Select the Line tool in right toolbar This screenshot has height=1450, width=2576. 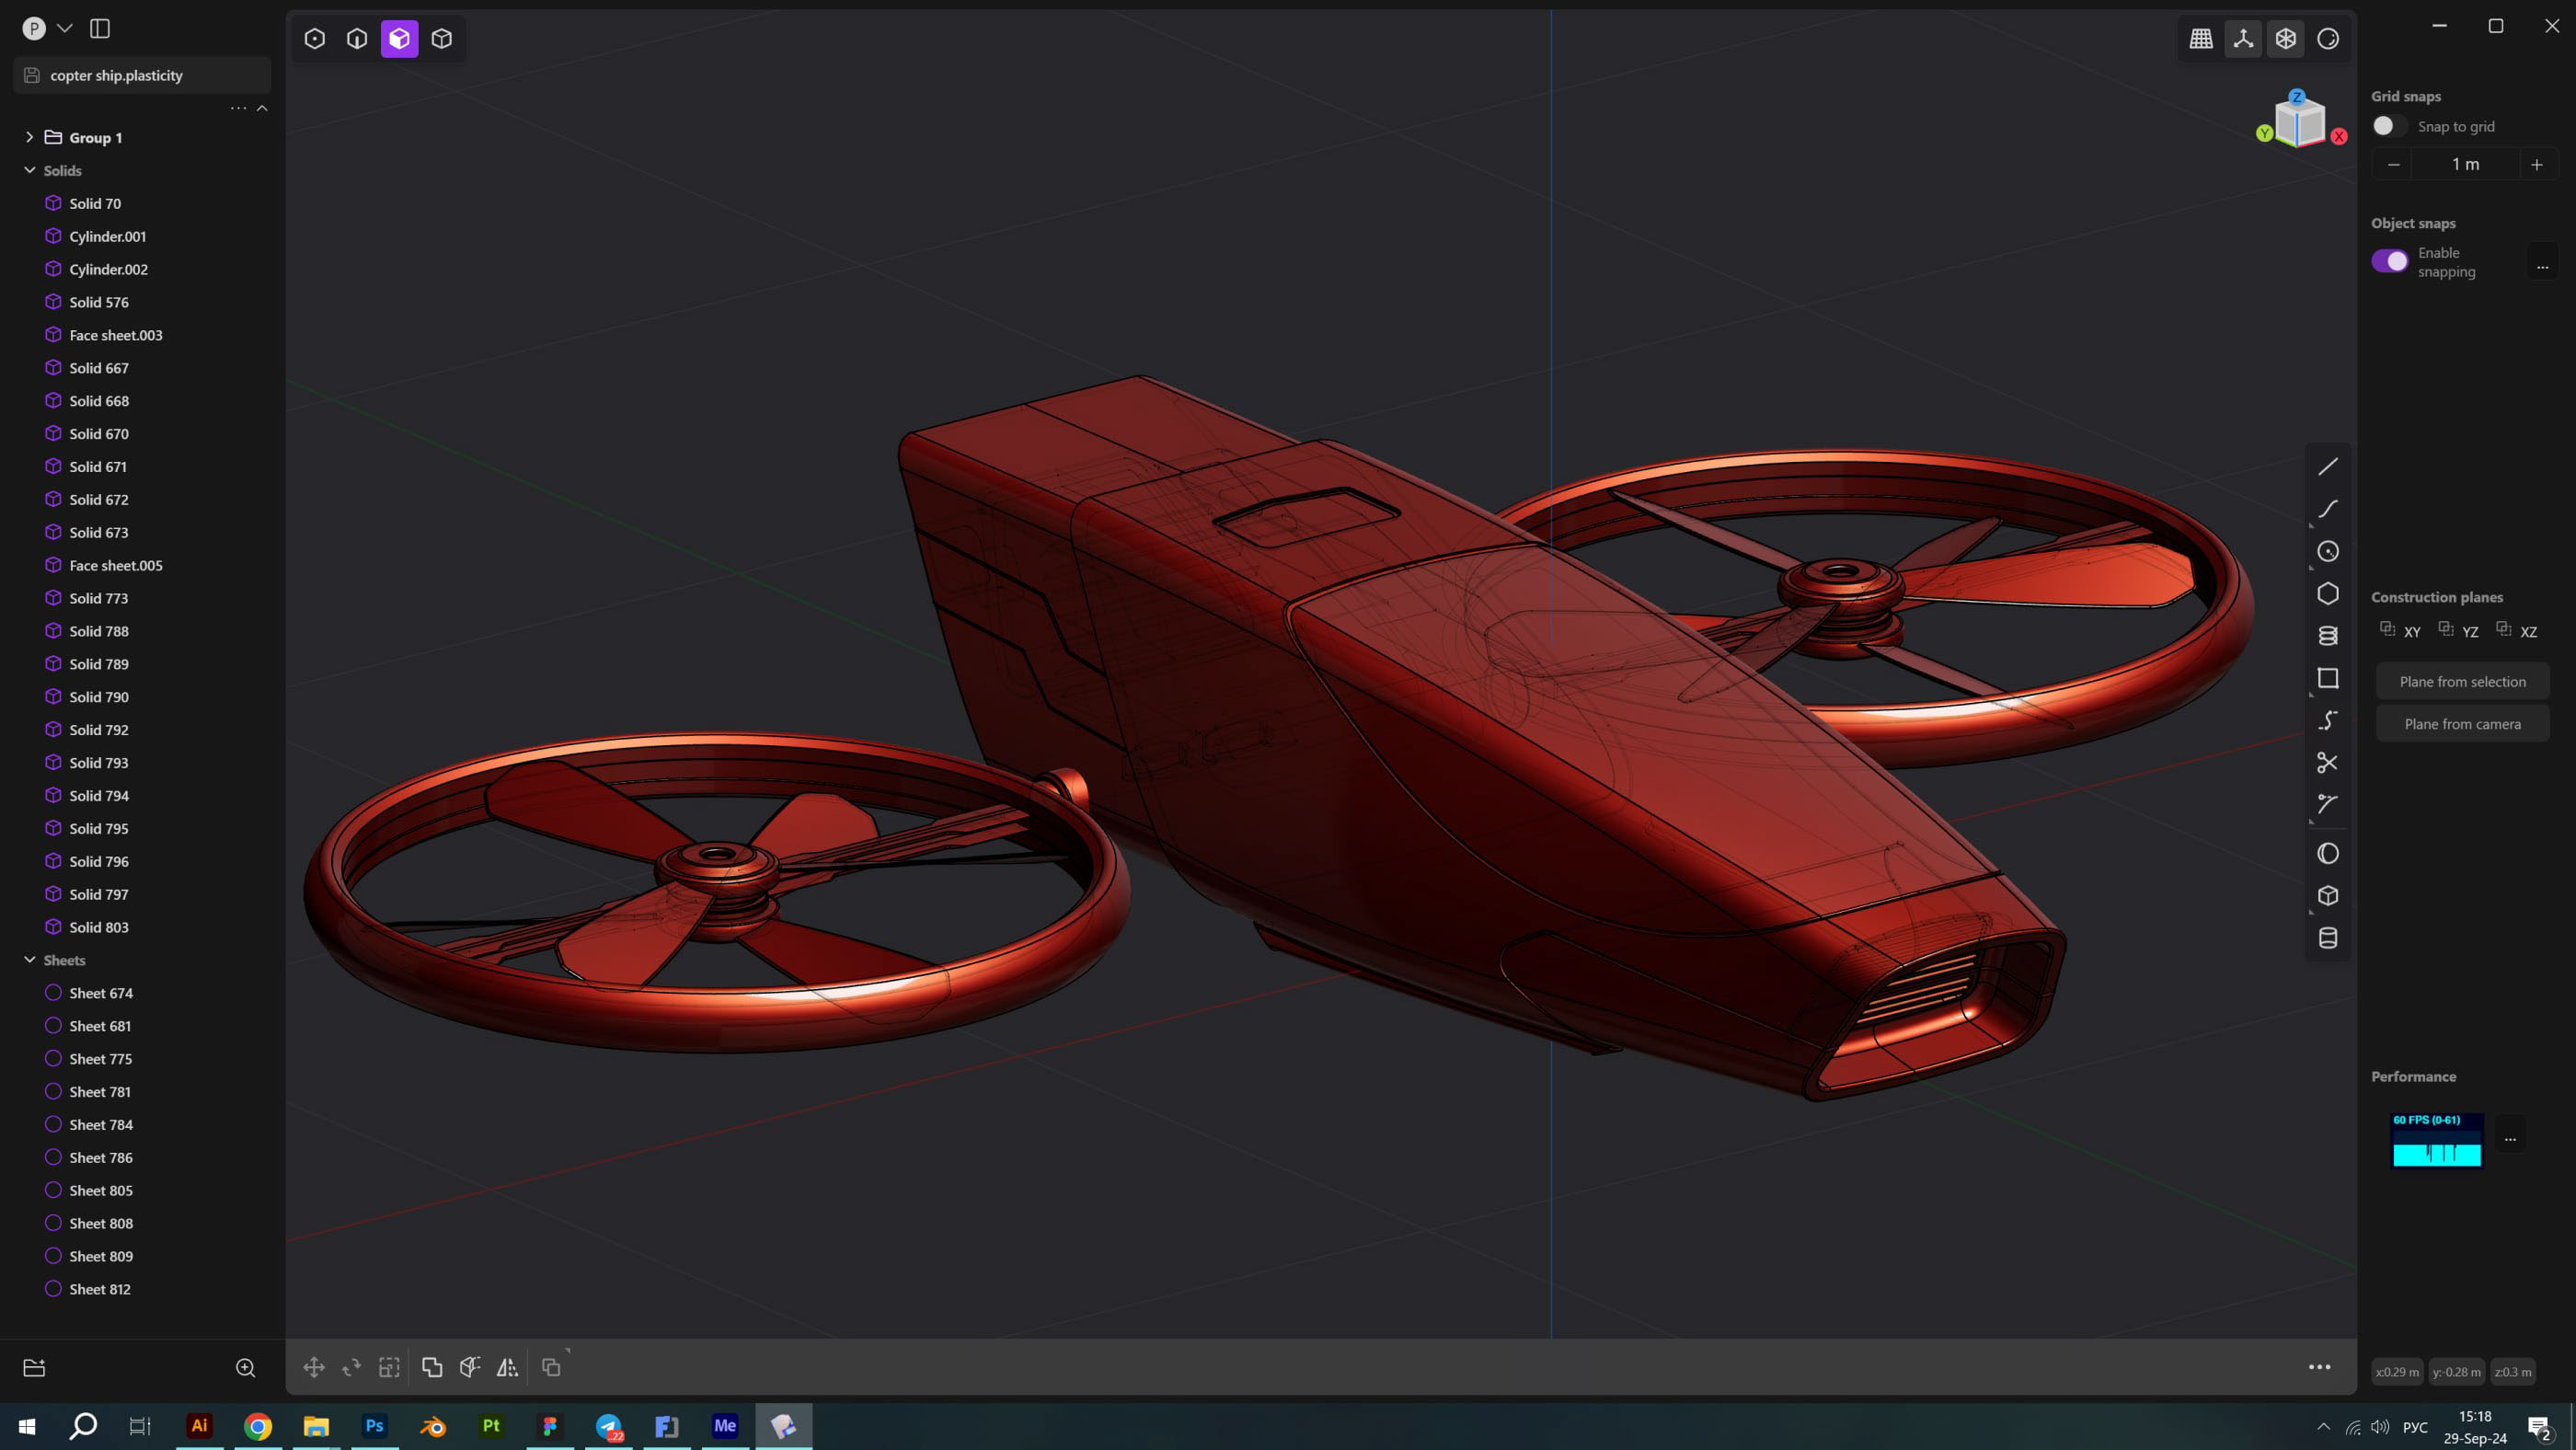[x=2328, y=467]
